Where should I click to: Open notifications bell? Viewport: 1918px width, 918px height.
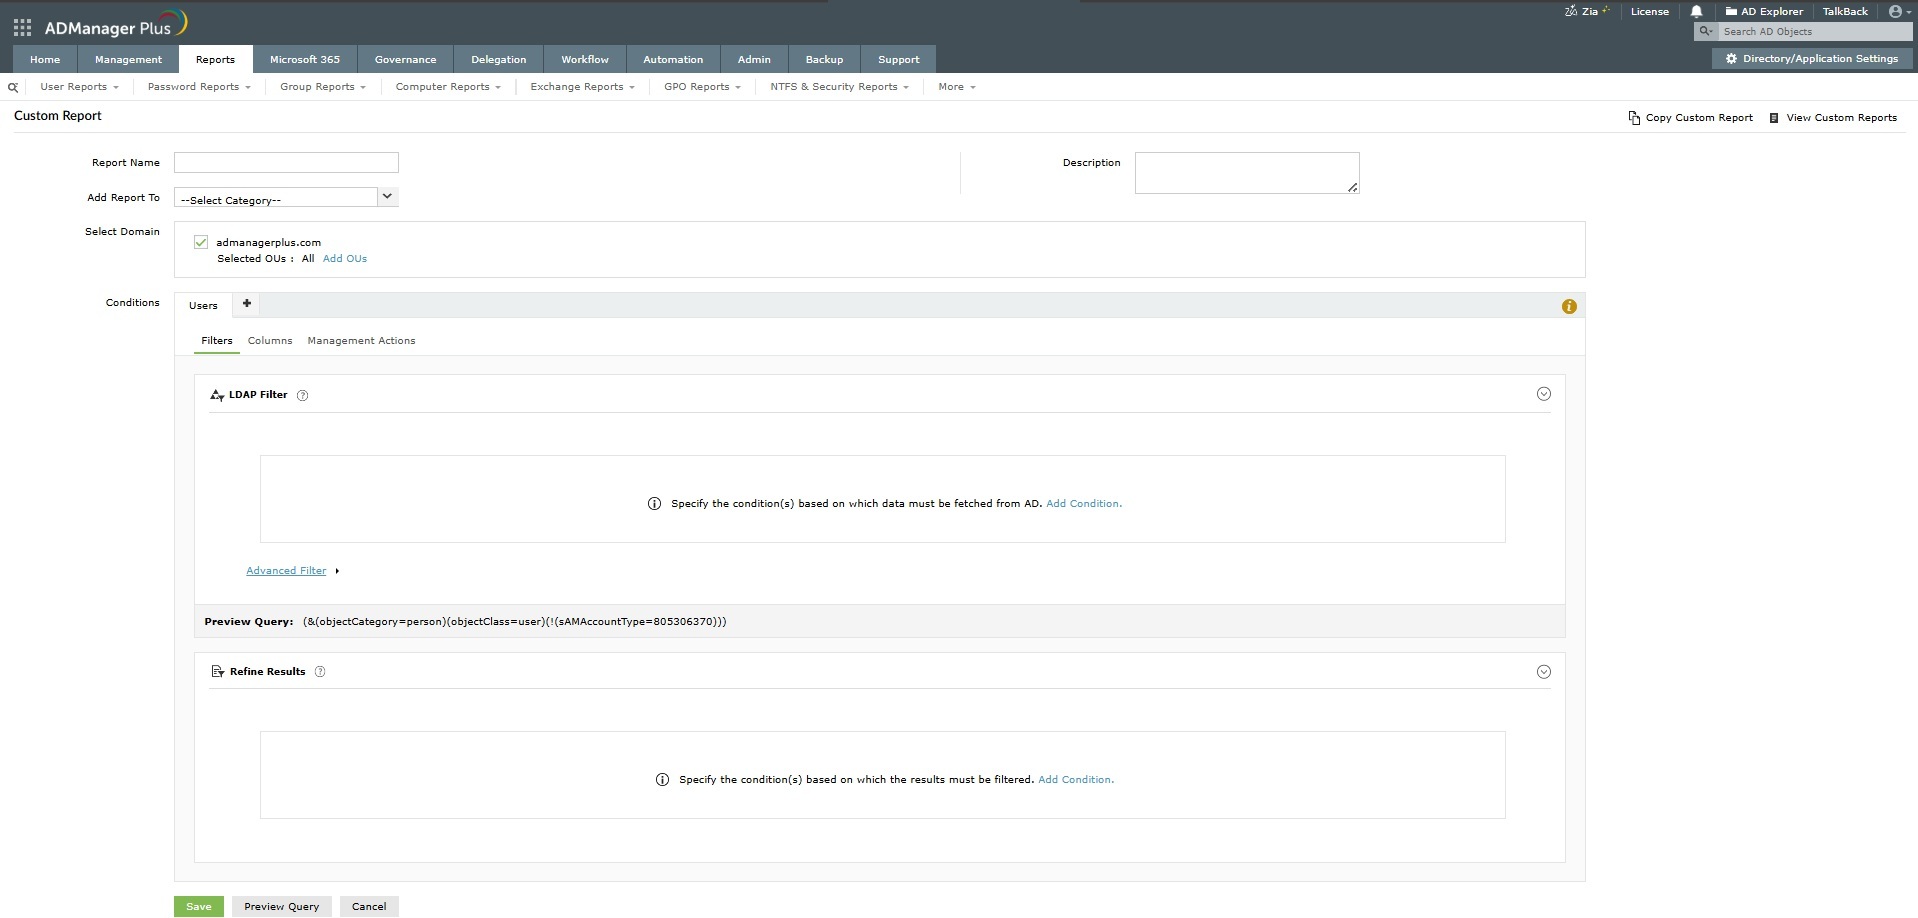(1695, 11)
